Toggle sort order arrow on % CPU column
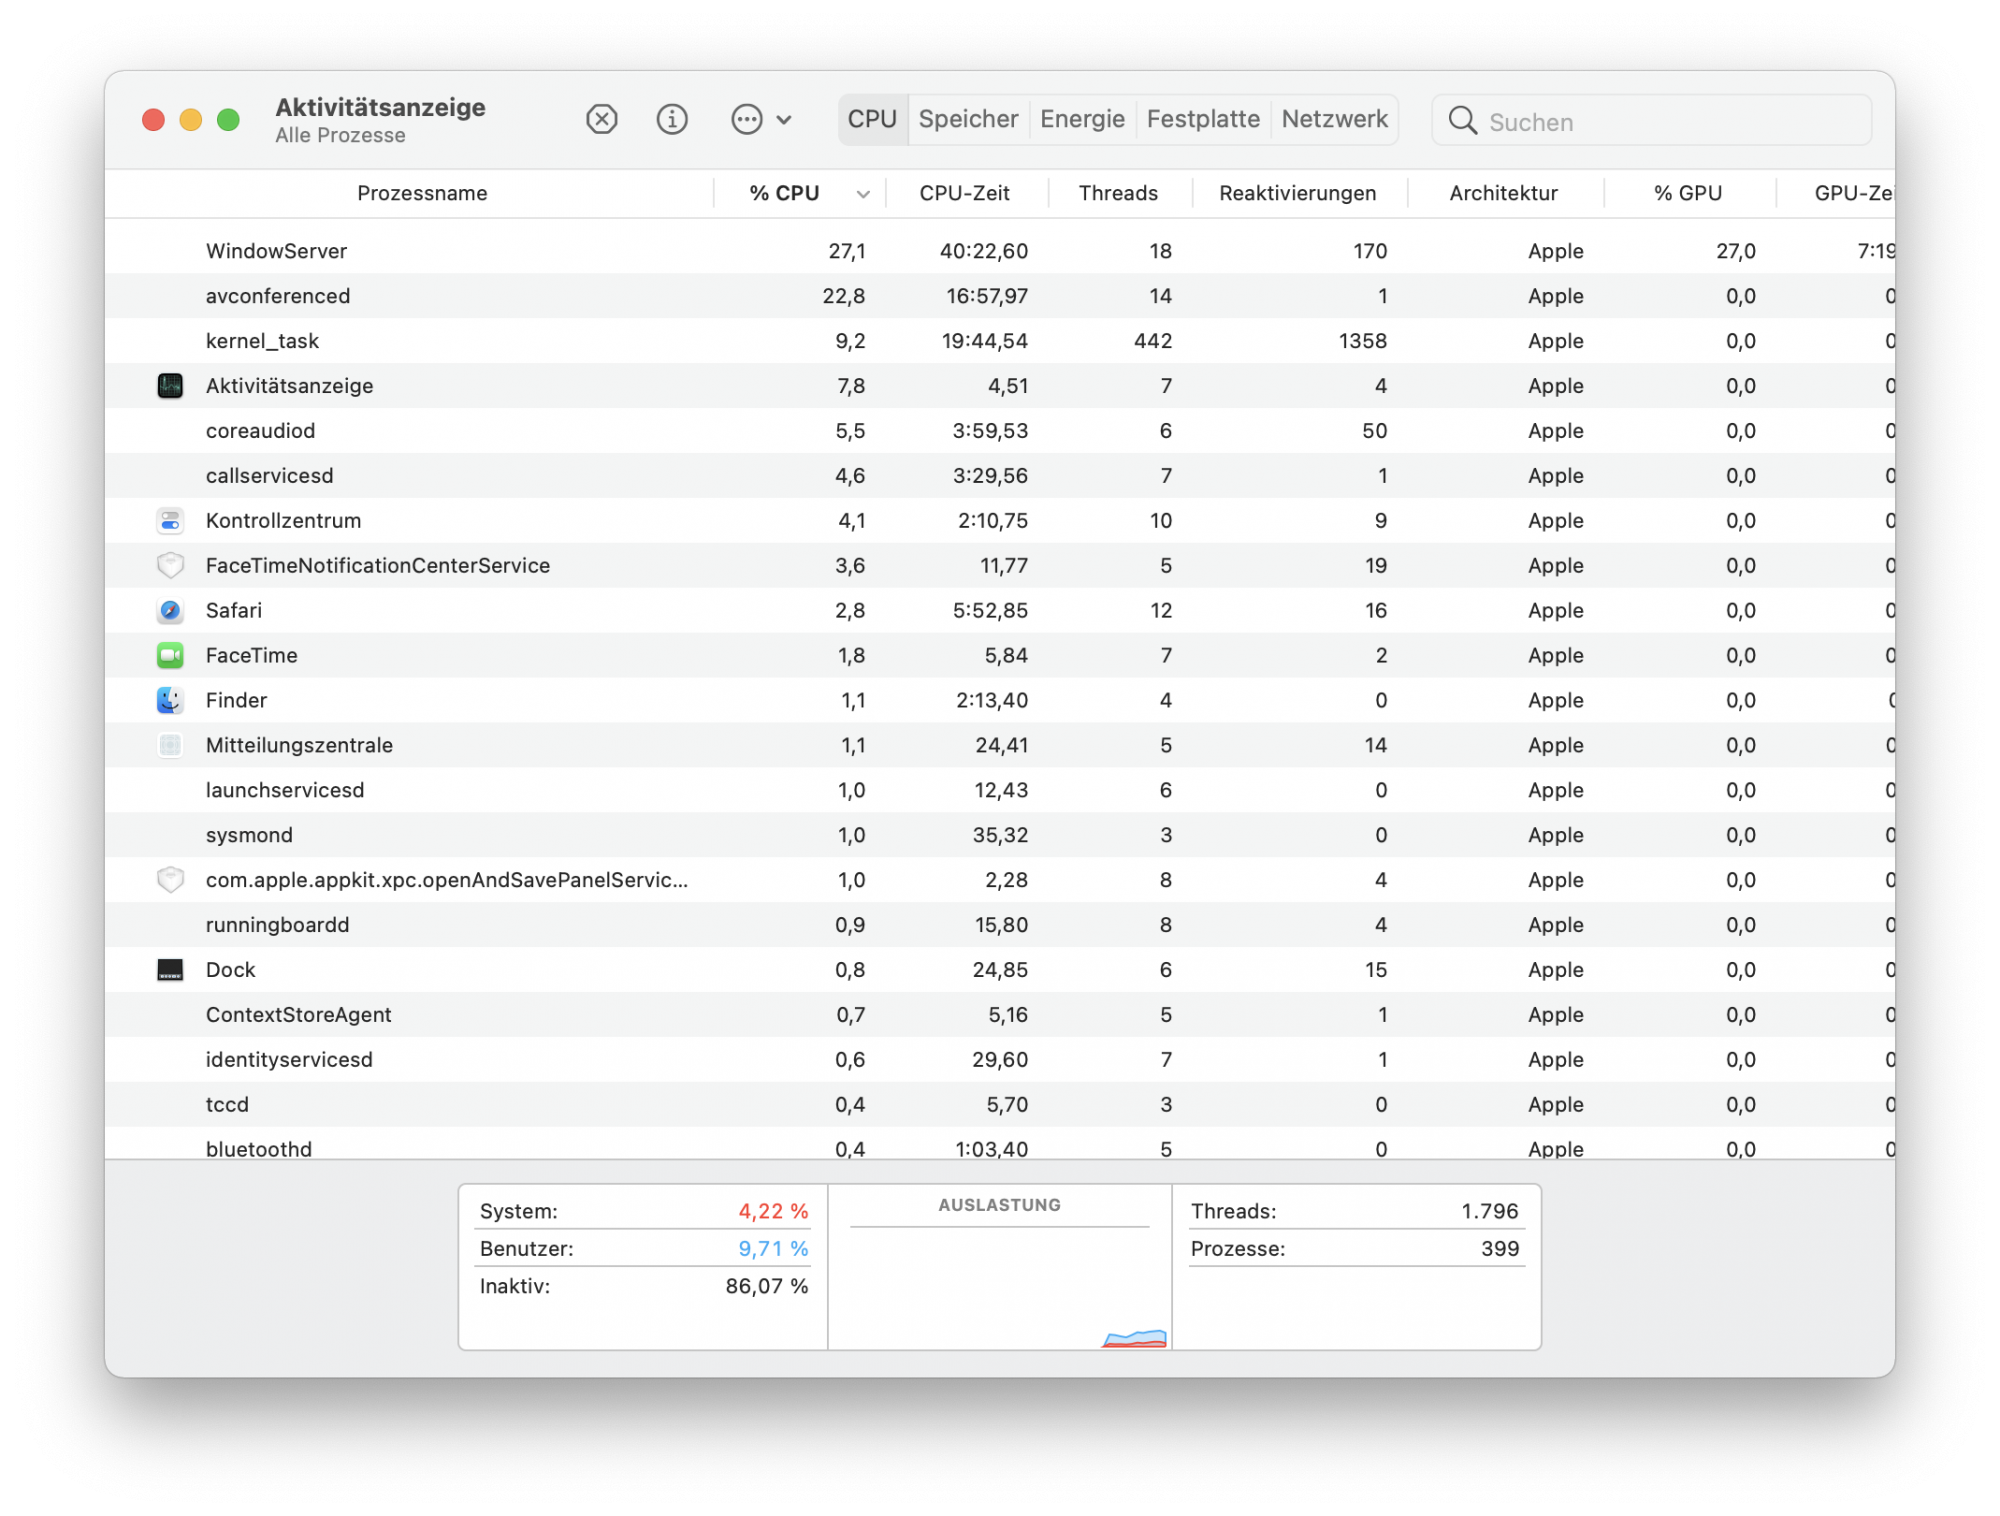The width and height of the screenshot is (2000, 1516). tap(863, 194)
